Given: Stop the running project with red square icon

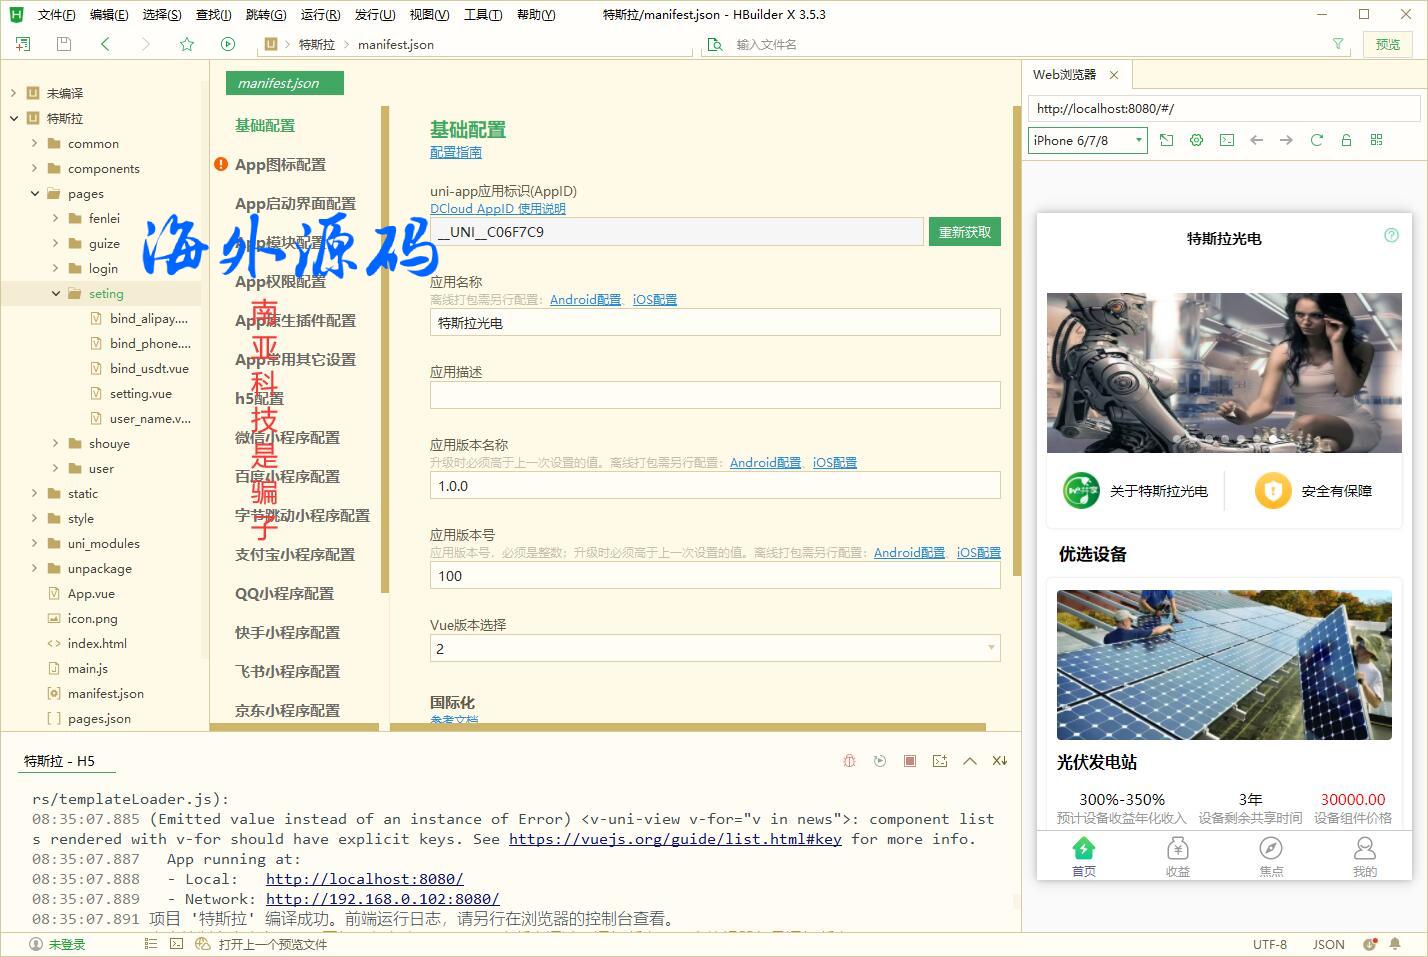Looking at the screenshot, I should pos(909,760).
